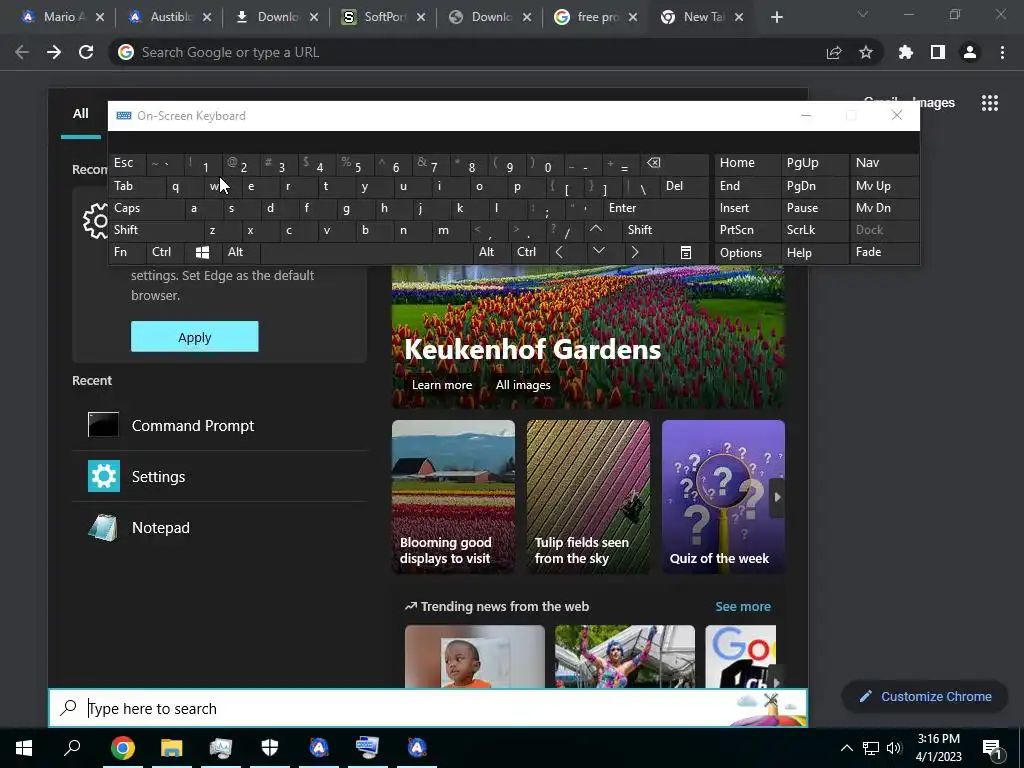The image size is (1024, 768).
Task: Toggle Chrome side panel
Action: 938,52
